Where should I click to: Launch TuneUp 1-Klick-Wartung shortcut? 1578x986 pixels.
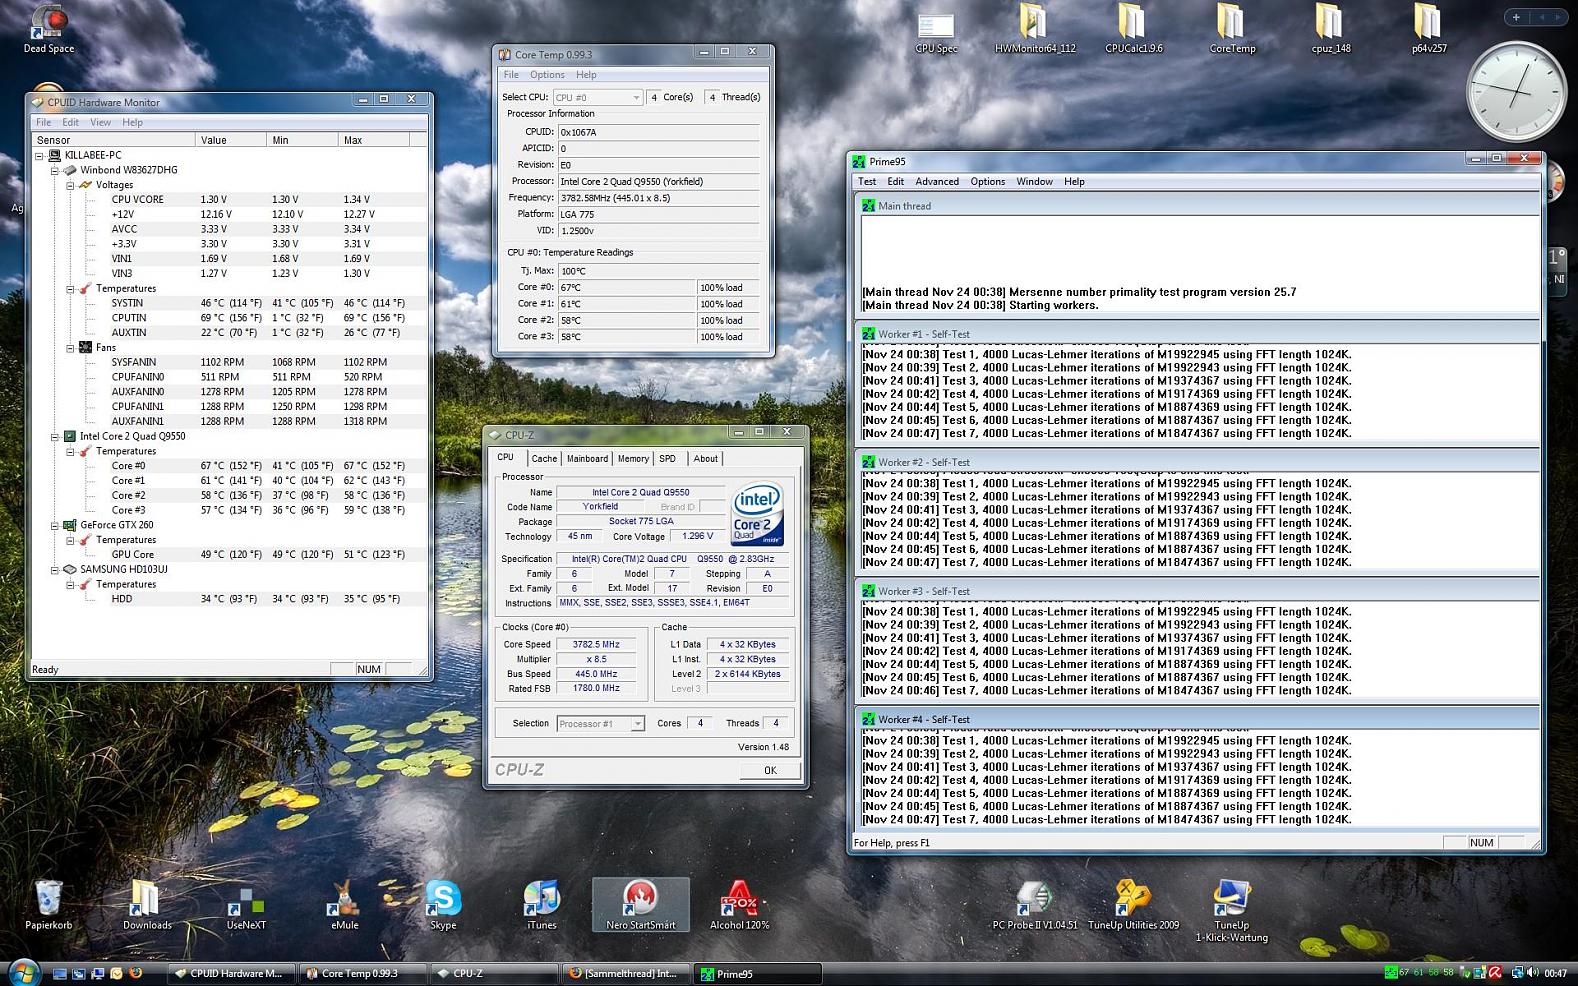pos(1232,911)
